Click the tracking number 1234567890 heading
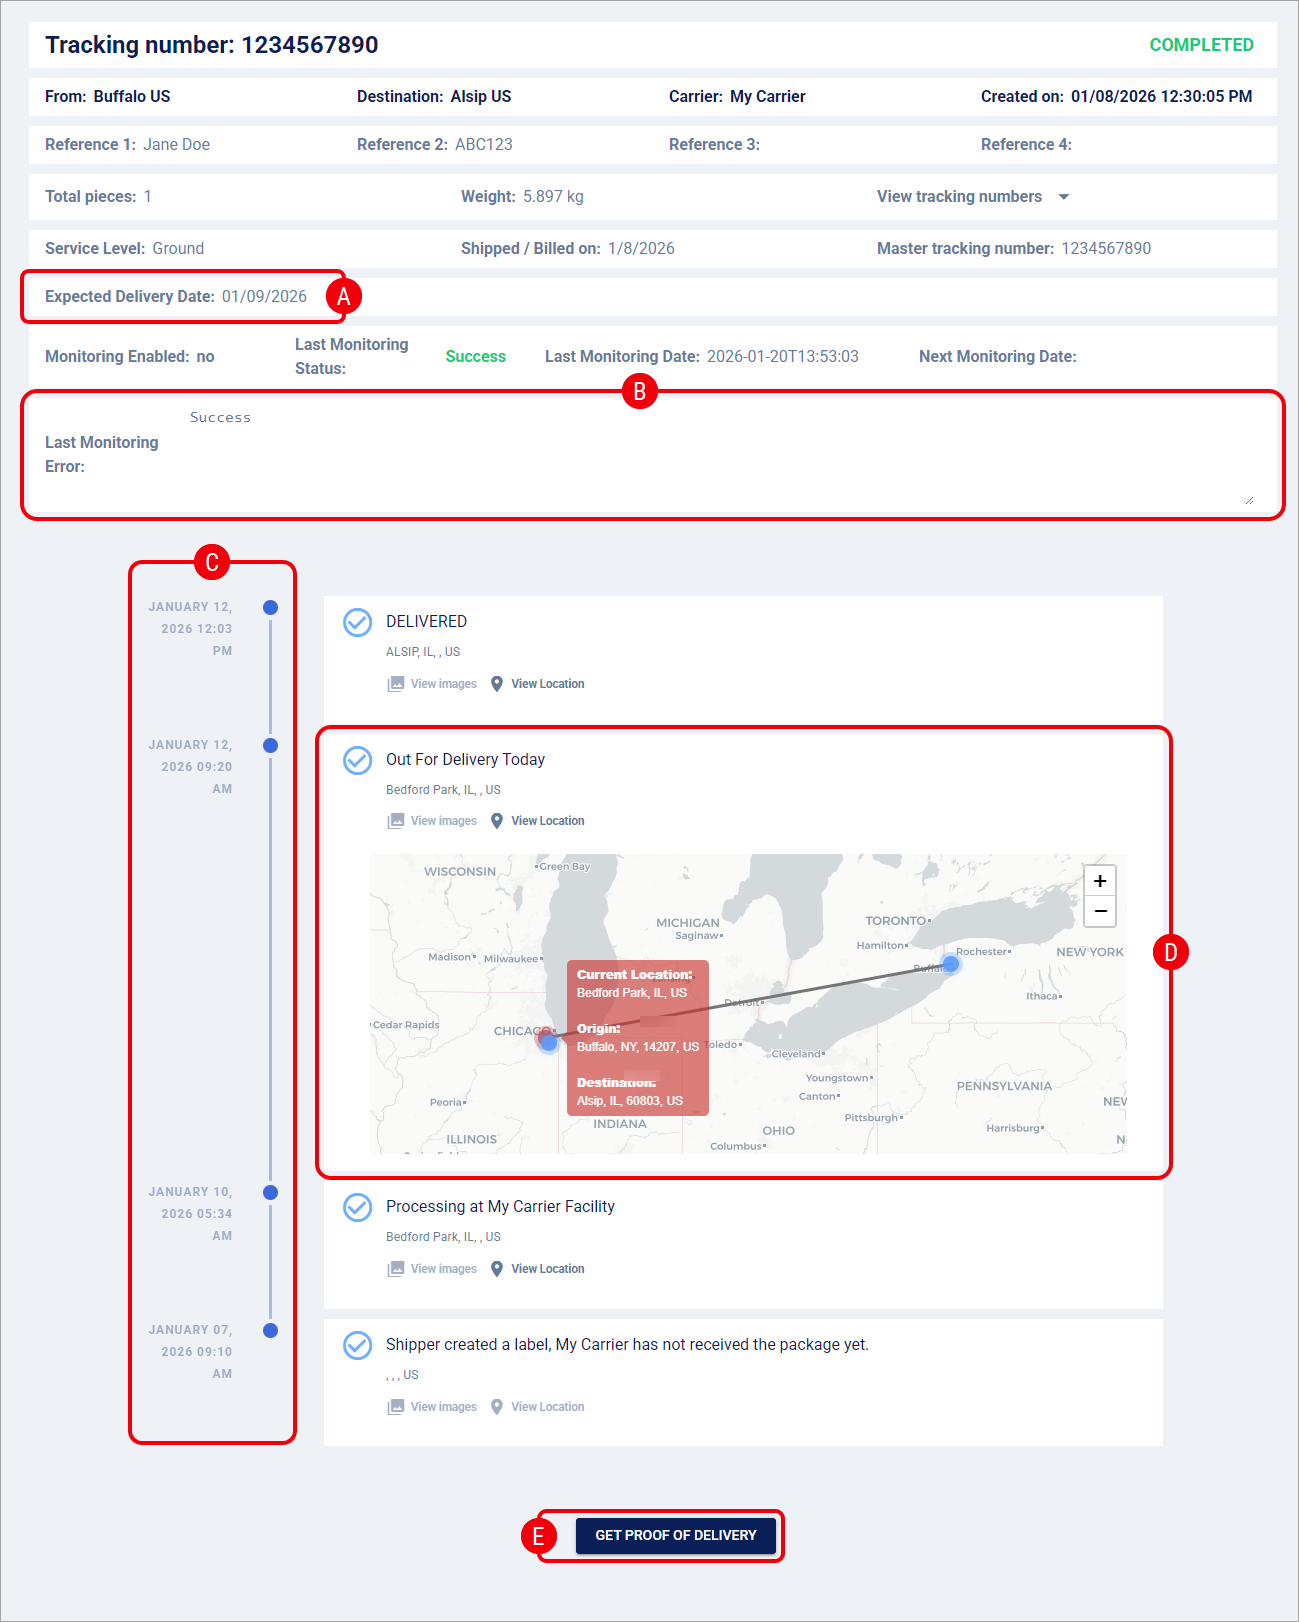Image resolution: width=1299 pixels, height=1622 pixels. pos(211,45)
